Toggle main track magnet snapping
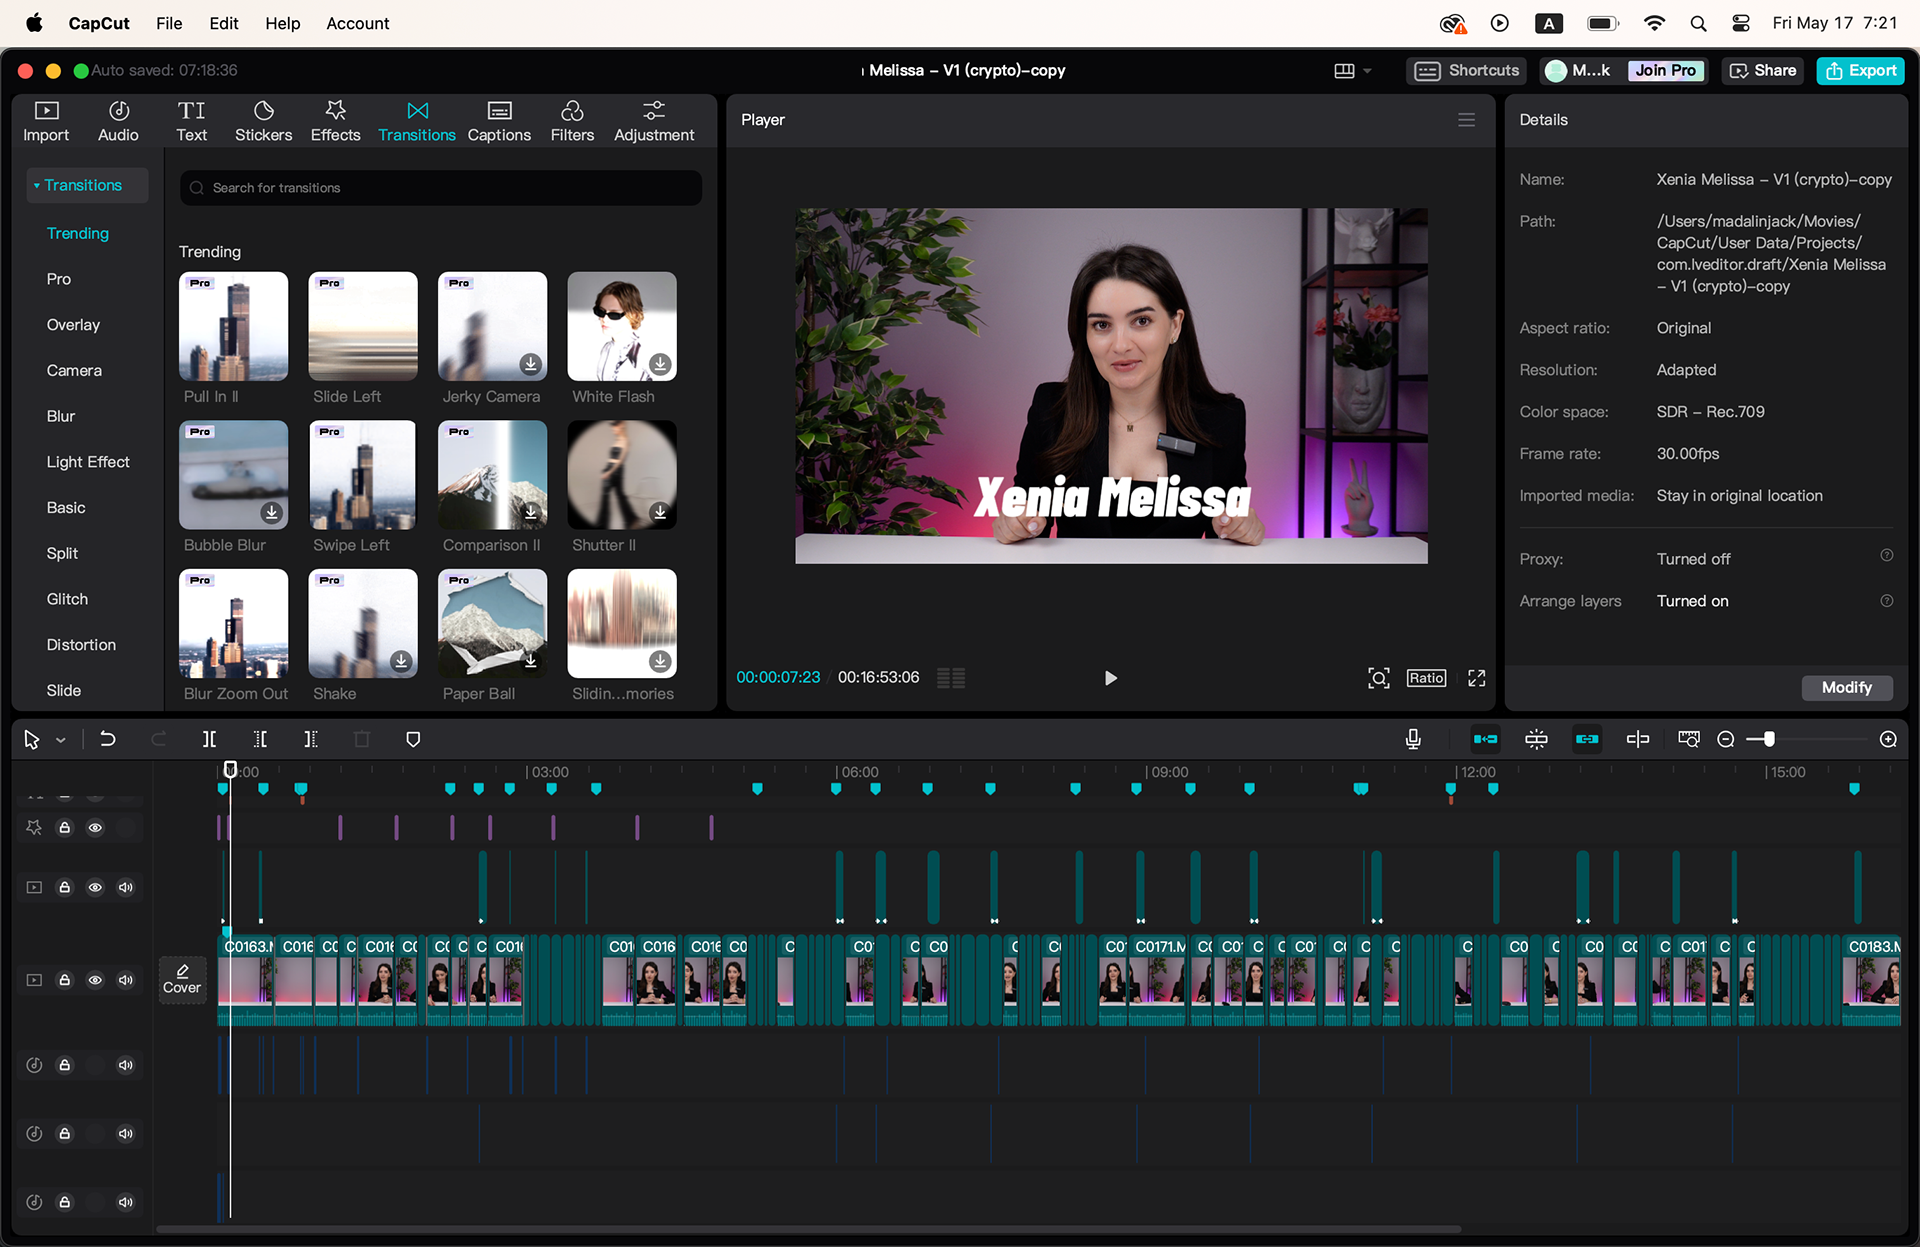Screen dimensions: 1920x1247 pyautogui.click(x=1485, y=739)
